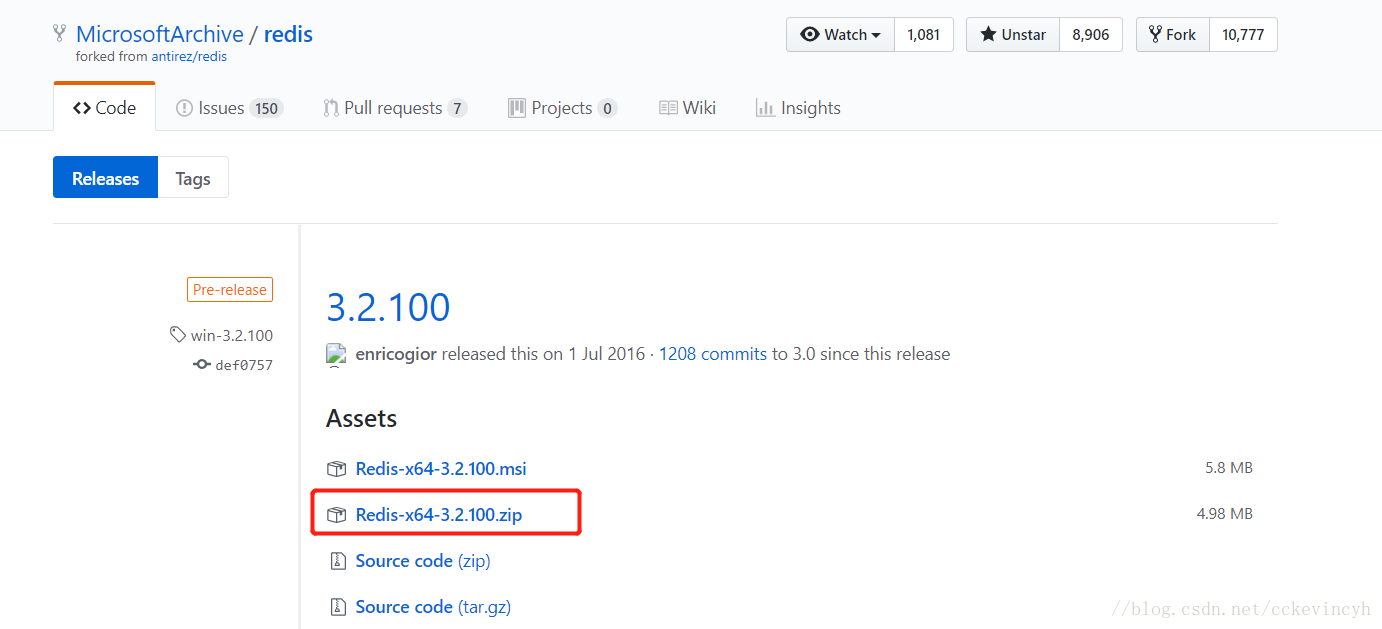Download Source code (tar.gz)

[433, 607]
